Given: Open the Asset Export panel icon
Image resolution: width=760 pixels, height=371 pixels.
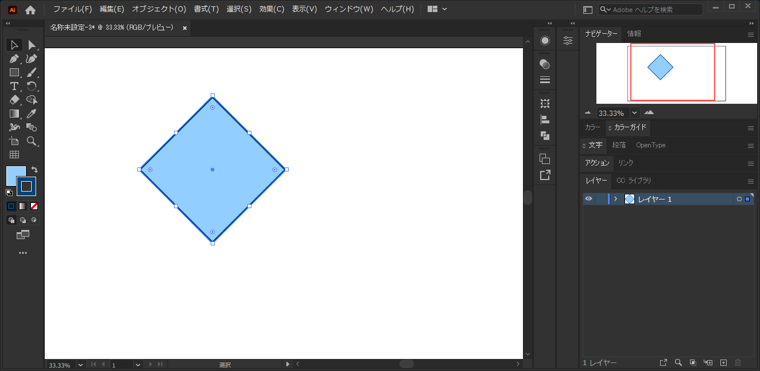Looking at the screenshot, I should [x=545, y=175].
